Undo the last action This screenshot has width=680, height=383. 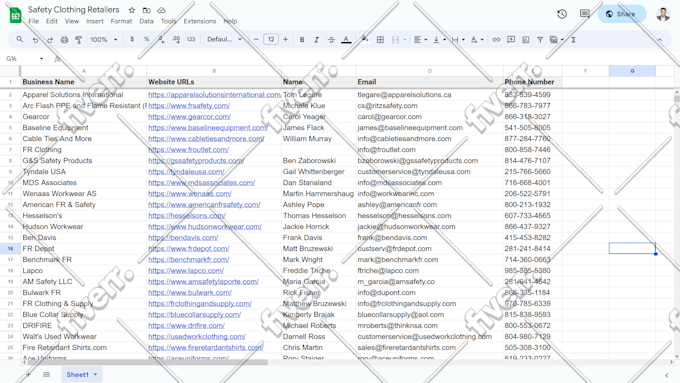(x=35, y=40)
